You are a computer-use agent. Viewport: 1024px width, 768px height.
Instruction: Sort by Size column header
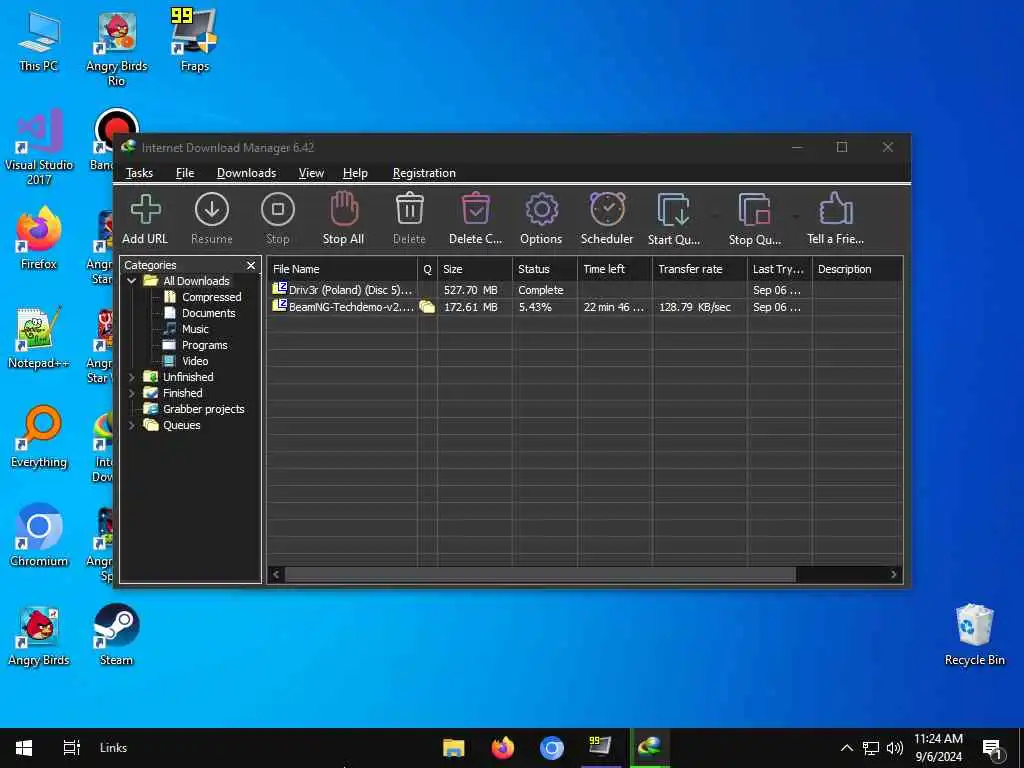pos(475,269)
